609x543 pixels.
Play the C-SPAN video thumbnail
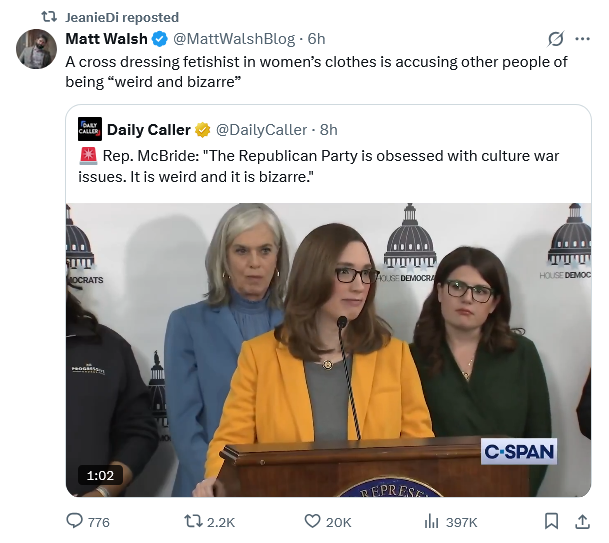(x=328, y=350)
